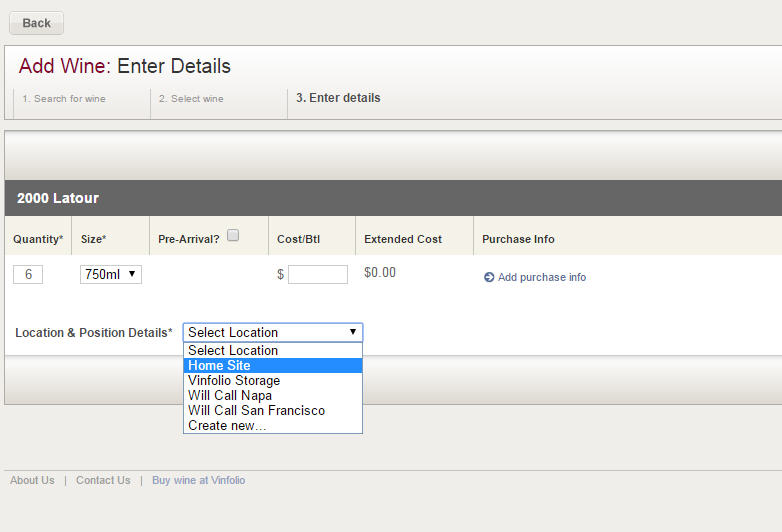This screenshot has width=782, height=532.
Task: Select Will Call San Francisco option
Action: tap(273, 410)
